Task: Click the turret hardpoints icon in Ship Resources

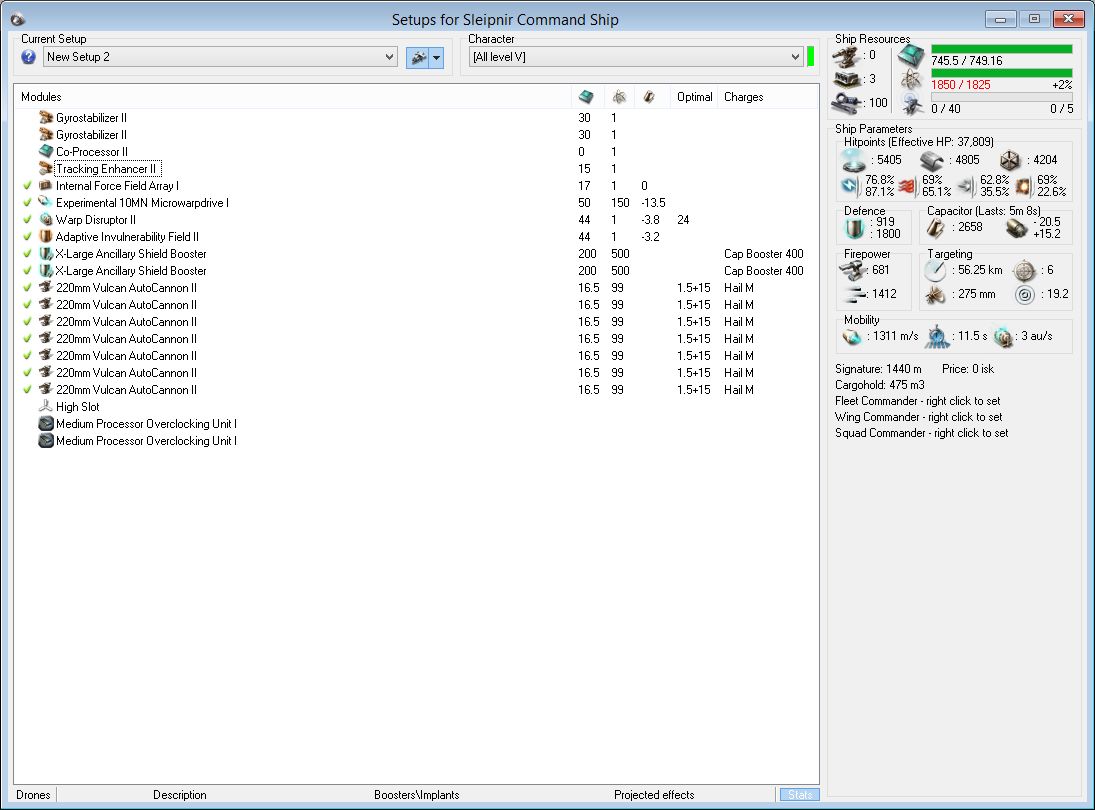Action: tap(846, 57)
